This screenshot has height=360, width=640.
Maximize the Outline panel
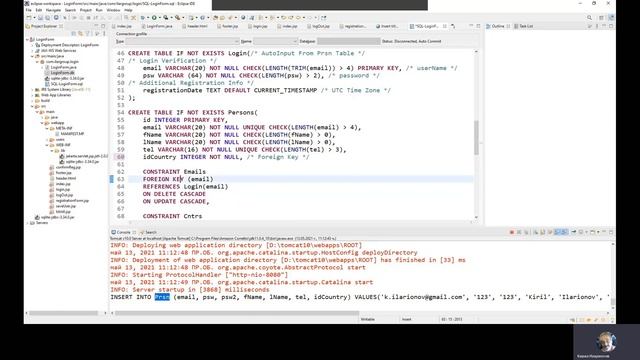pyautogui.click(x=611, y=26)
